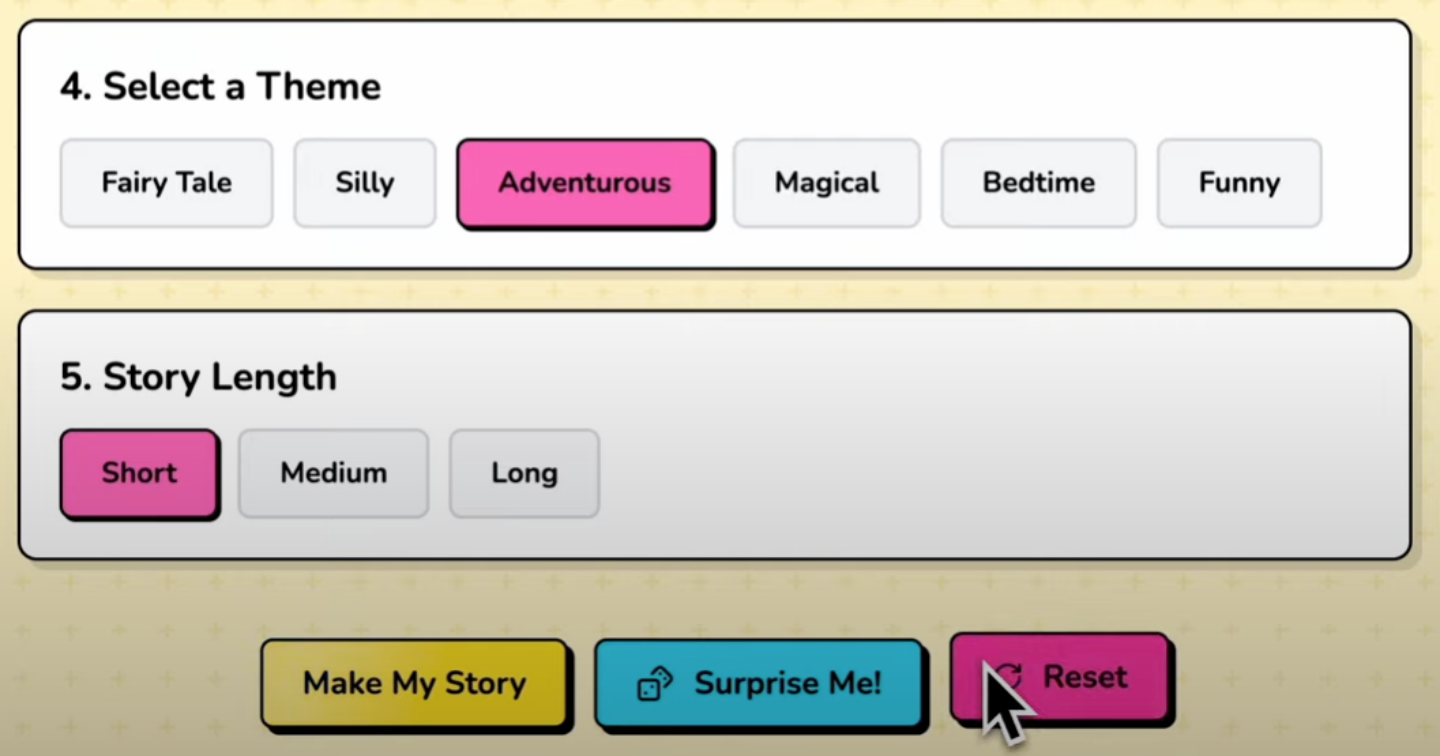
Task: Click the '5. Story Length' heading
Action: coord(198,378)
